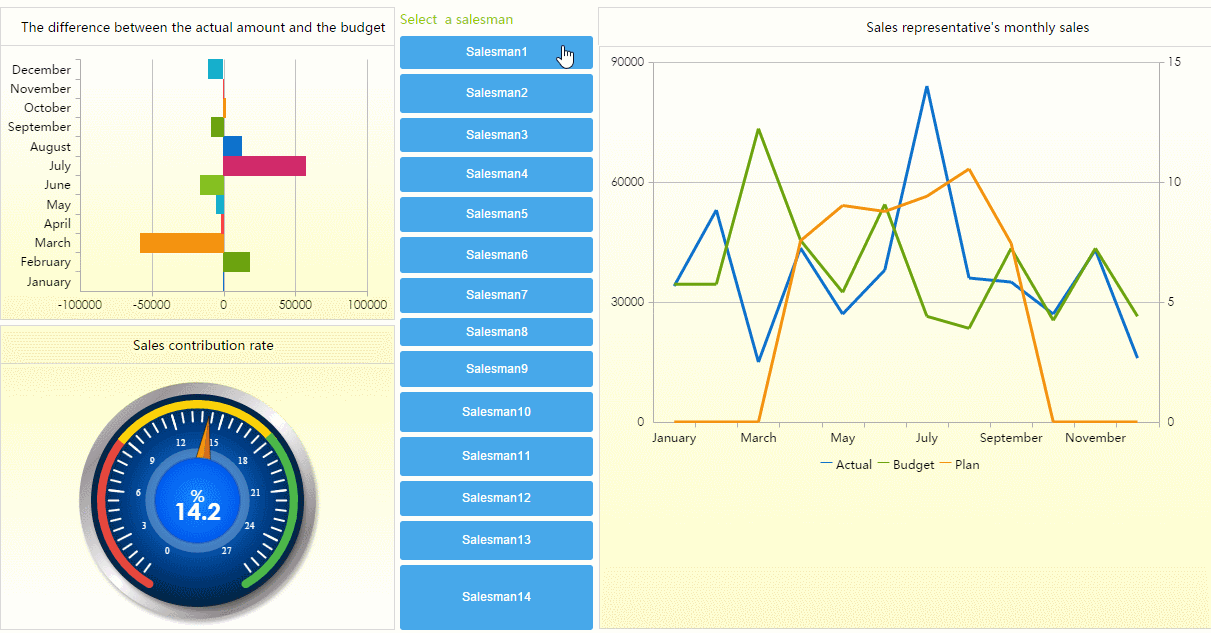Click "60000" on the line chart axis

(626, 182)
